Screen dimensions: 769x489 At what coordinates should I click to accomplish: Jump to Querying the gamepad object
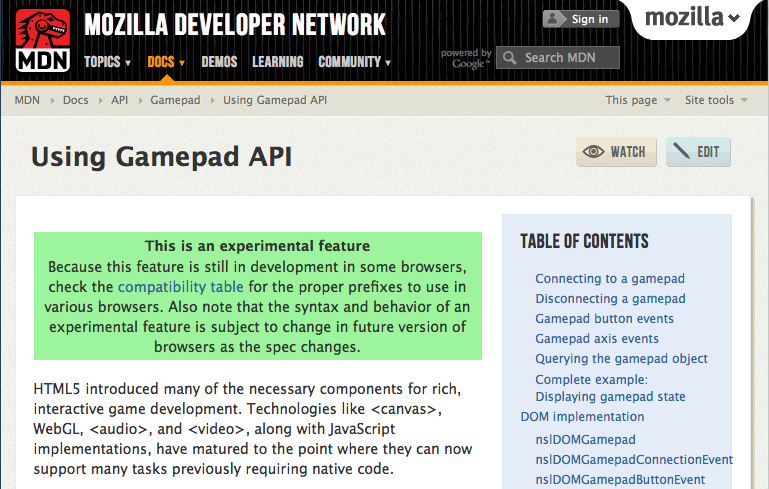coord(621,359)
